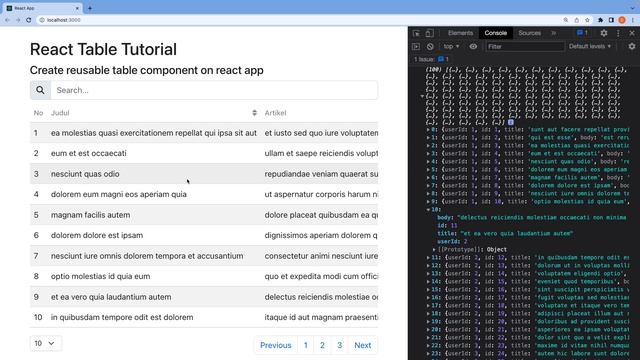The height and width of the screenshot is (360, 640).
Task: Go to page 1
Action: point(306,345)
